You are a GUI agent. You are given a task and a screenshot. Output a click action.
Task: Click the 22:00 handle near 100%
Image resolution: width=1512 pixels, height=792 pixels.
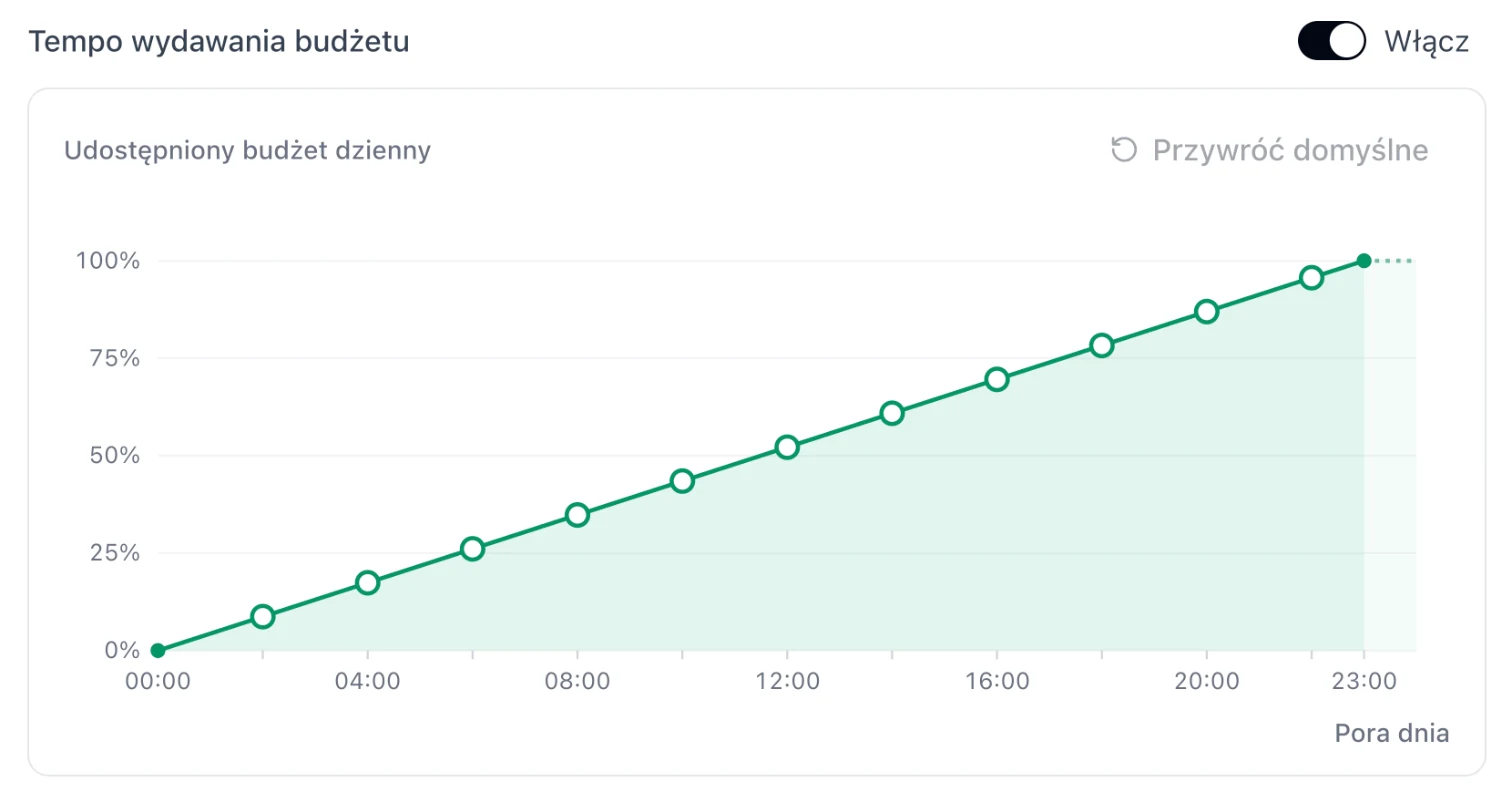tap(1311, 277)
